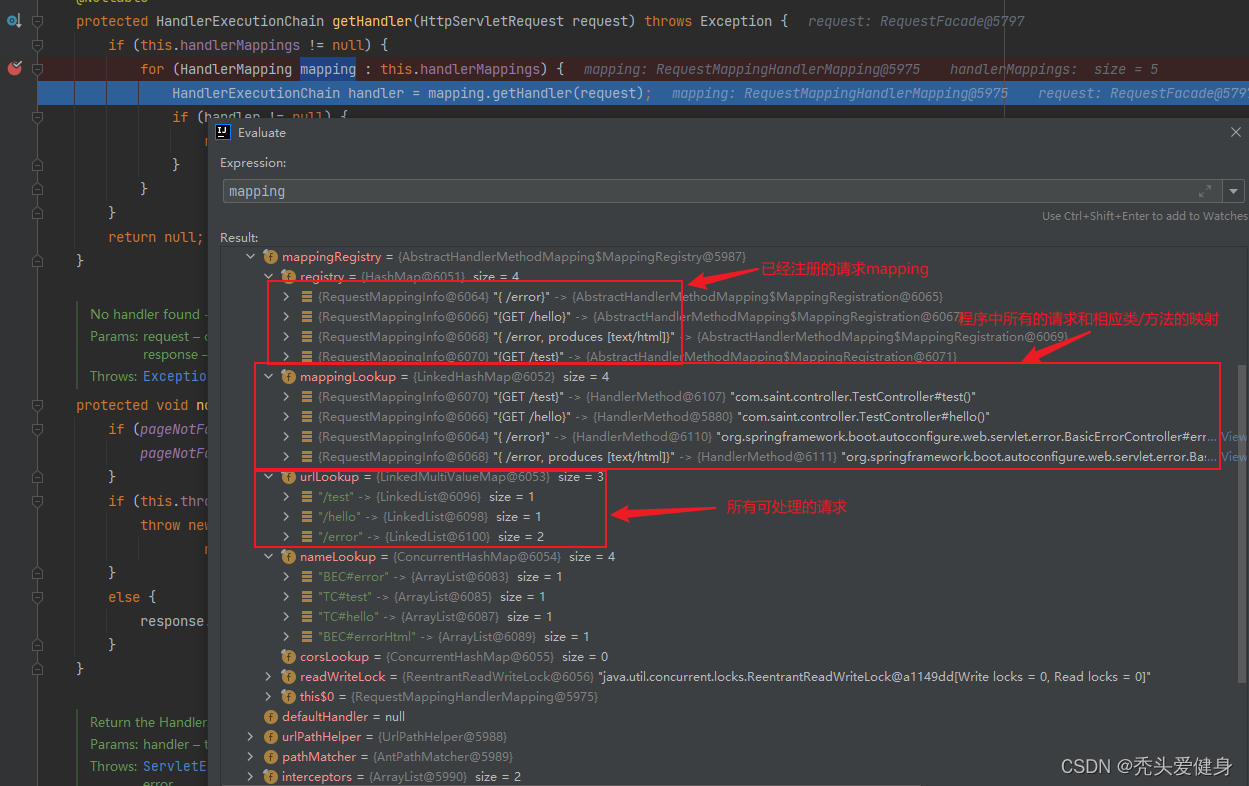Click the overridden-method gutter icon beside getHandler
Viewport: 1249px width, 786px height.
[x=14, y=21]
